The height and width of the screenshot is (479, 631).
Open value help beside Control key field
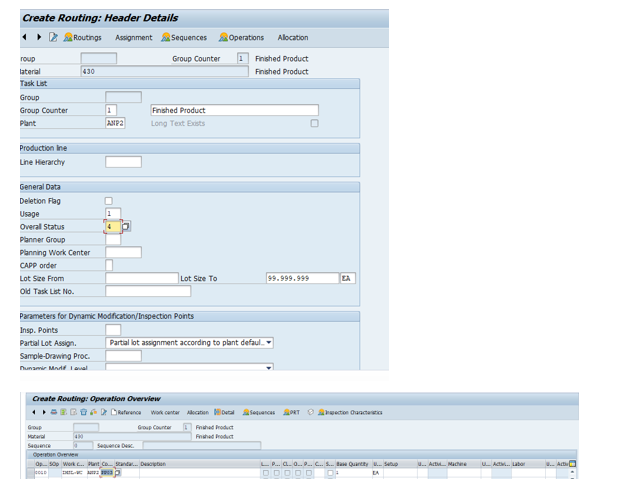click(118, 473)
